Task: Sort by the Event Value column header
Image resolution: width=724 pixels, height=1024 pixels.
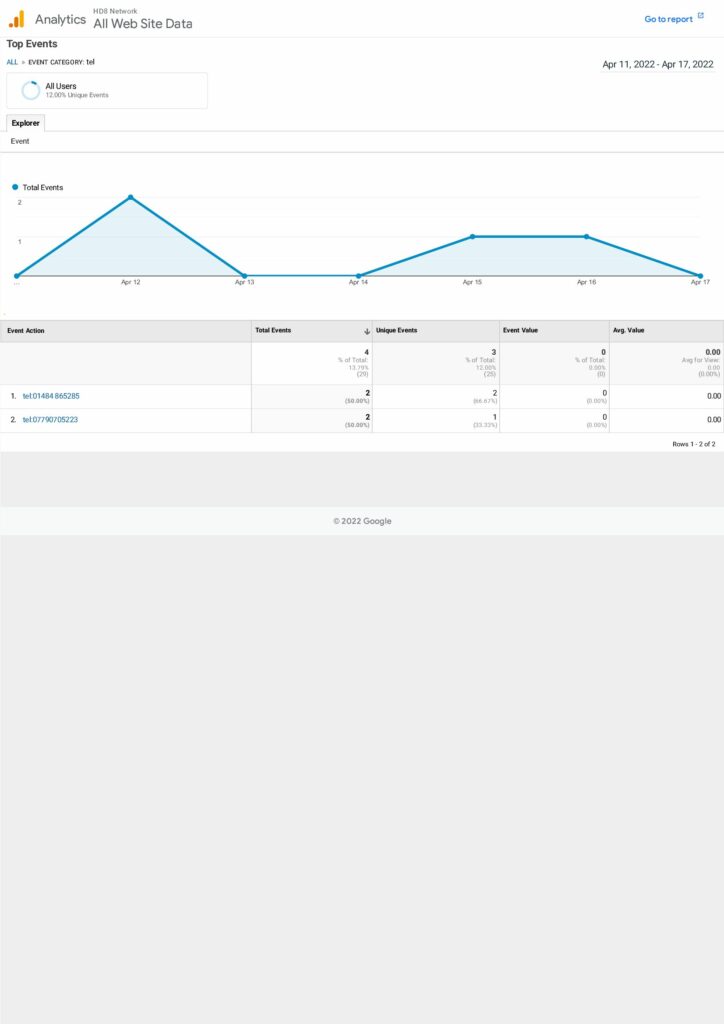Action: click(x=520, y=331)
